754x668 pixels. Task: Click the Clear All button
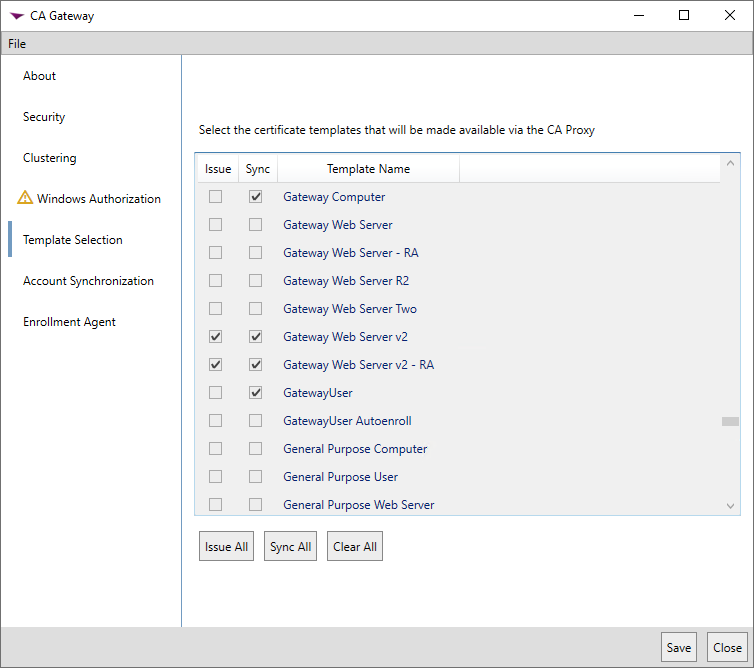(355, 547)
